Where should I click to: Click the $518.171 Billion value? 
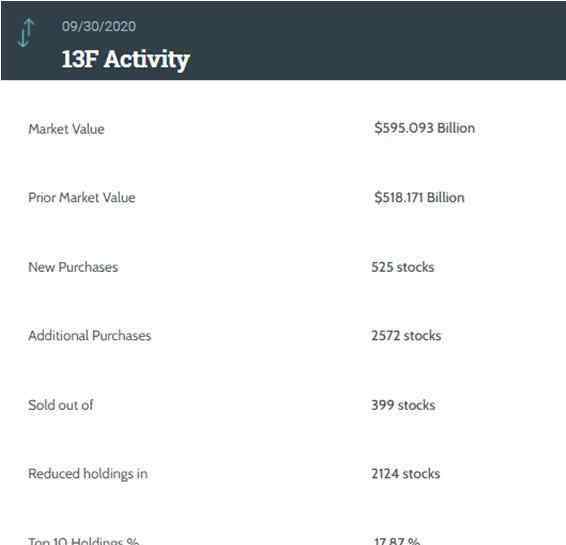point(419,197)
